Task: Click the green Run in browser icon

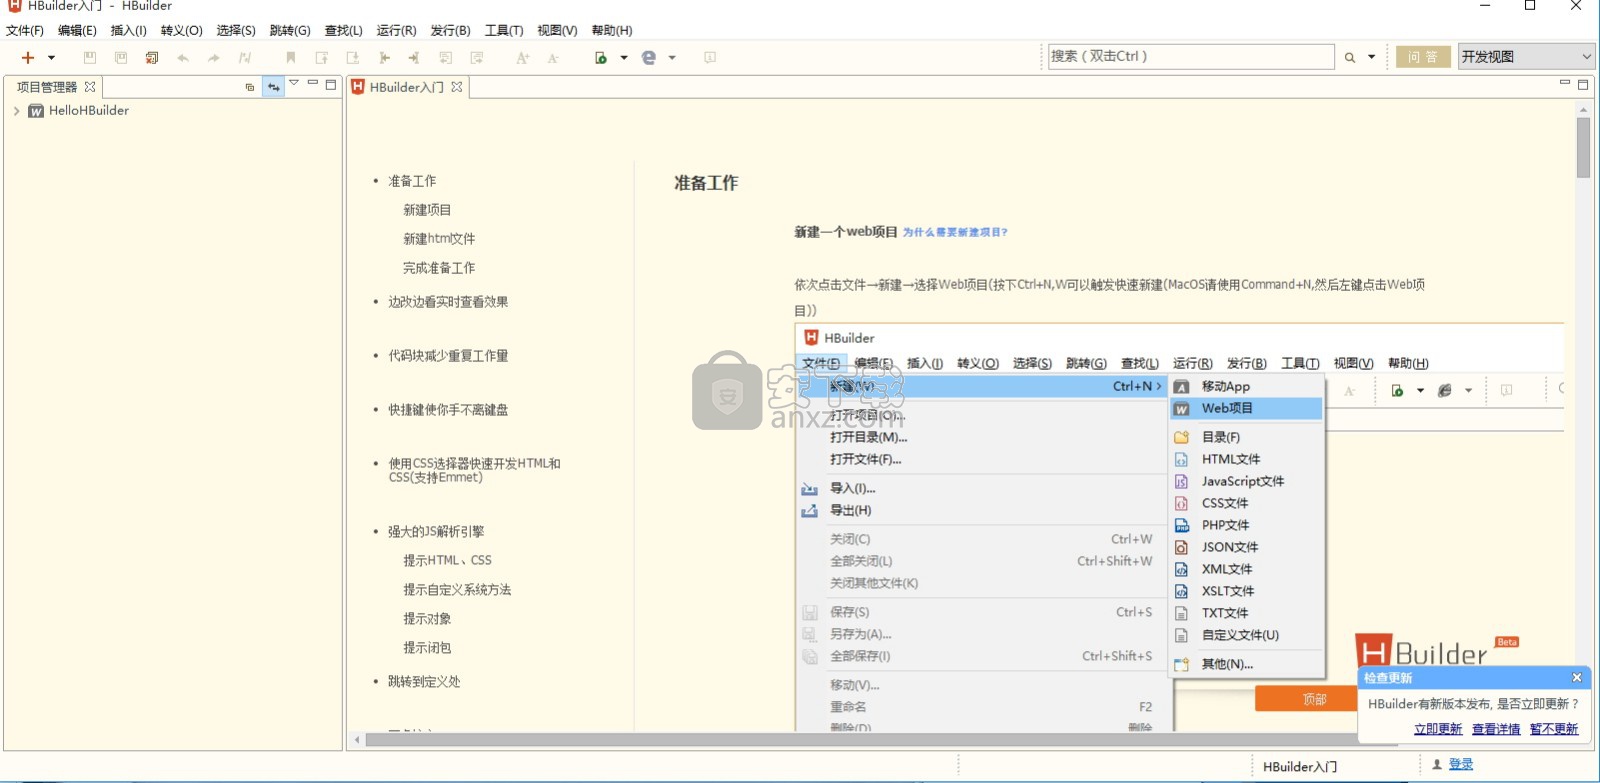Action: click(601, 58)
